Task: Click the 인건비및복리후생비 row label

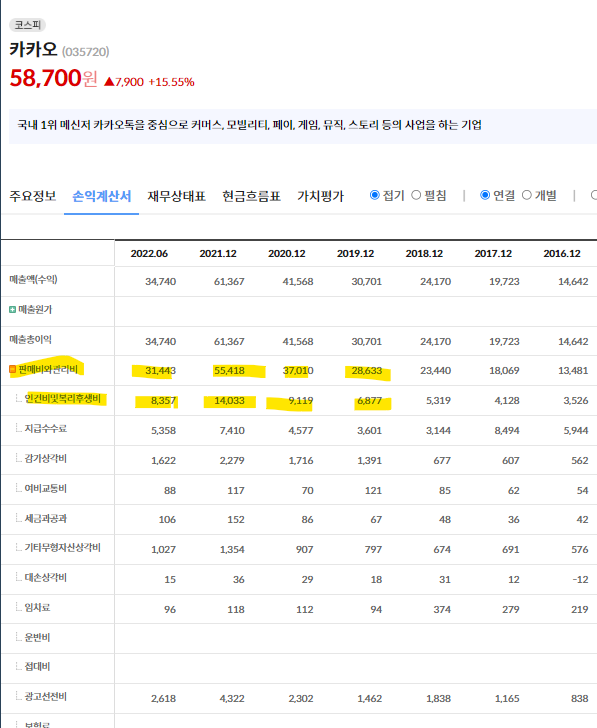Action: click(x=63, y=399)
